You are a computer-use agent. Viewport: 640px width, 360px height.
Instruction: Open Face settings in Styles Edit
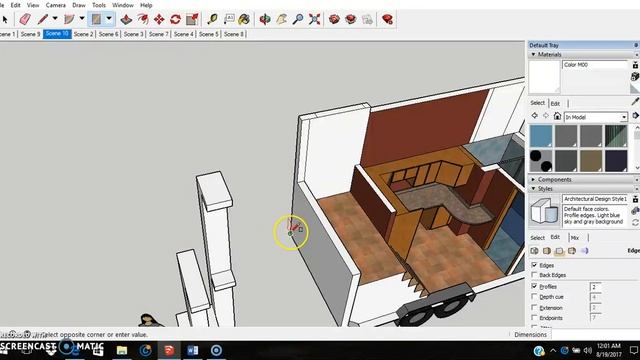[x=547, y=251]
